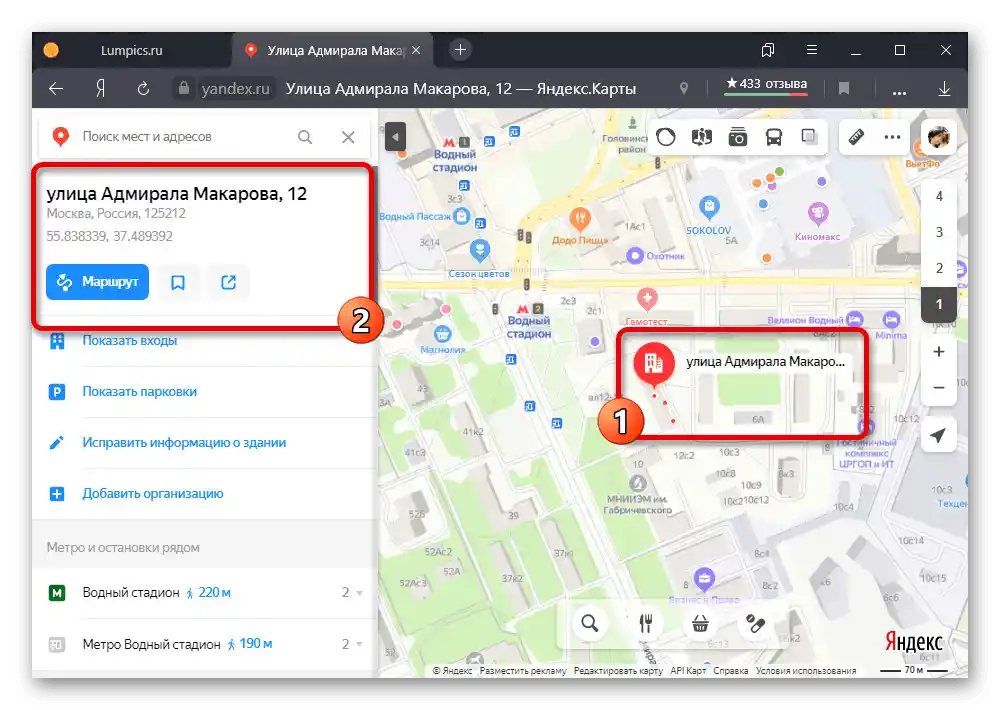Open Редактировать карту footer link
Image resolution: width=1000 pixels, height=710 pixels.
click(x=618, y=670)
